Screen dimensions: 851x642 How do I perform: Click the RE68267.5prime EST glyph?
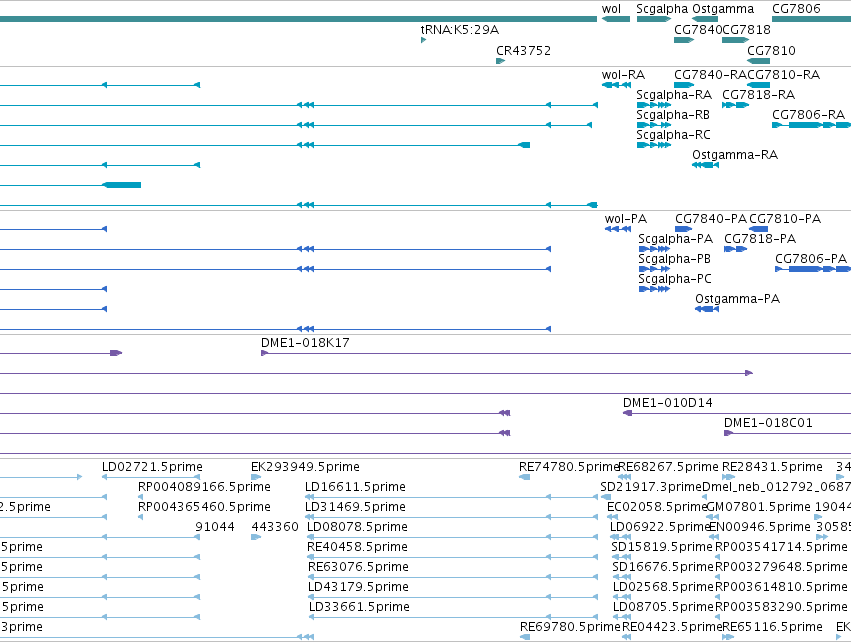pyautogui.click(x=625, y=477)
